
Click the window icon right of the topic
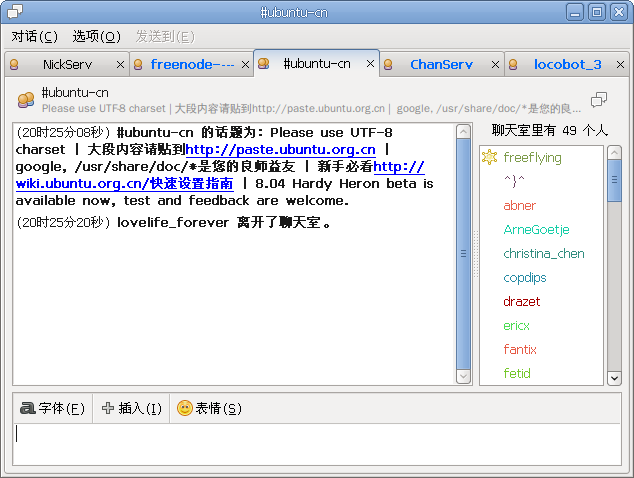(x=599, y=99)
